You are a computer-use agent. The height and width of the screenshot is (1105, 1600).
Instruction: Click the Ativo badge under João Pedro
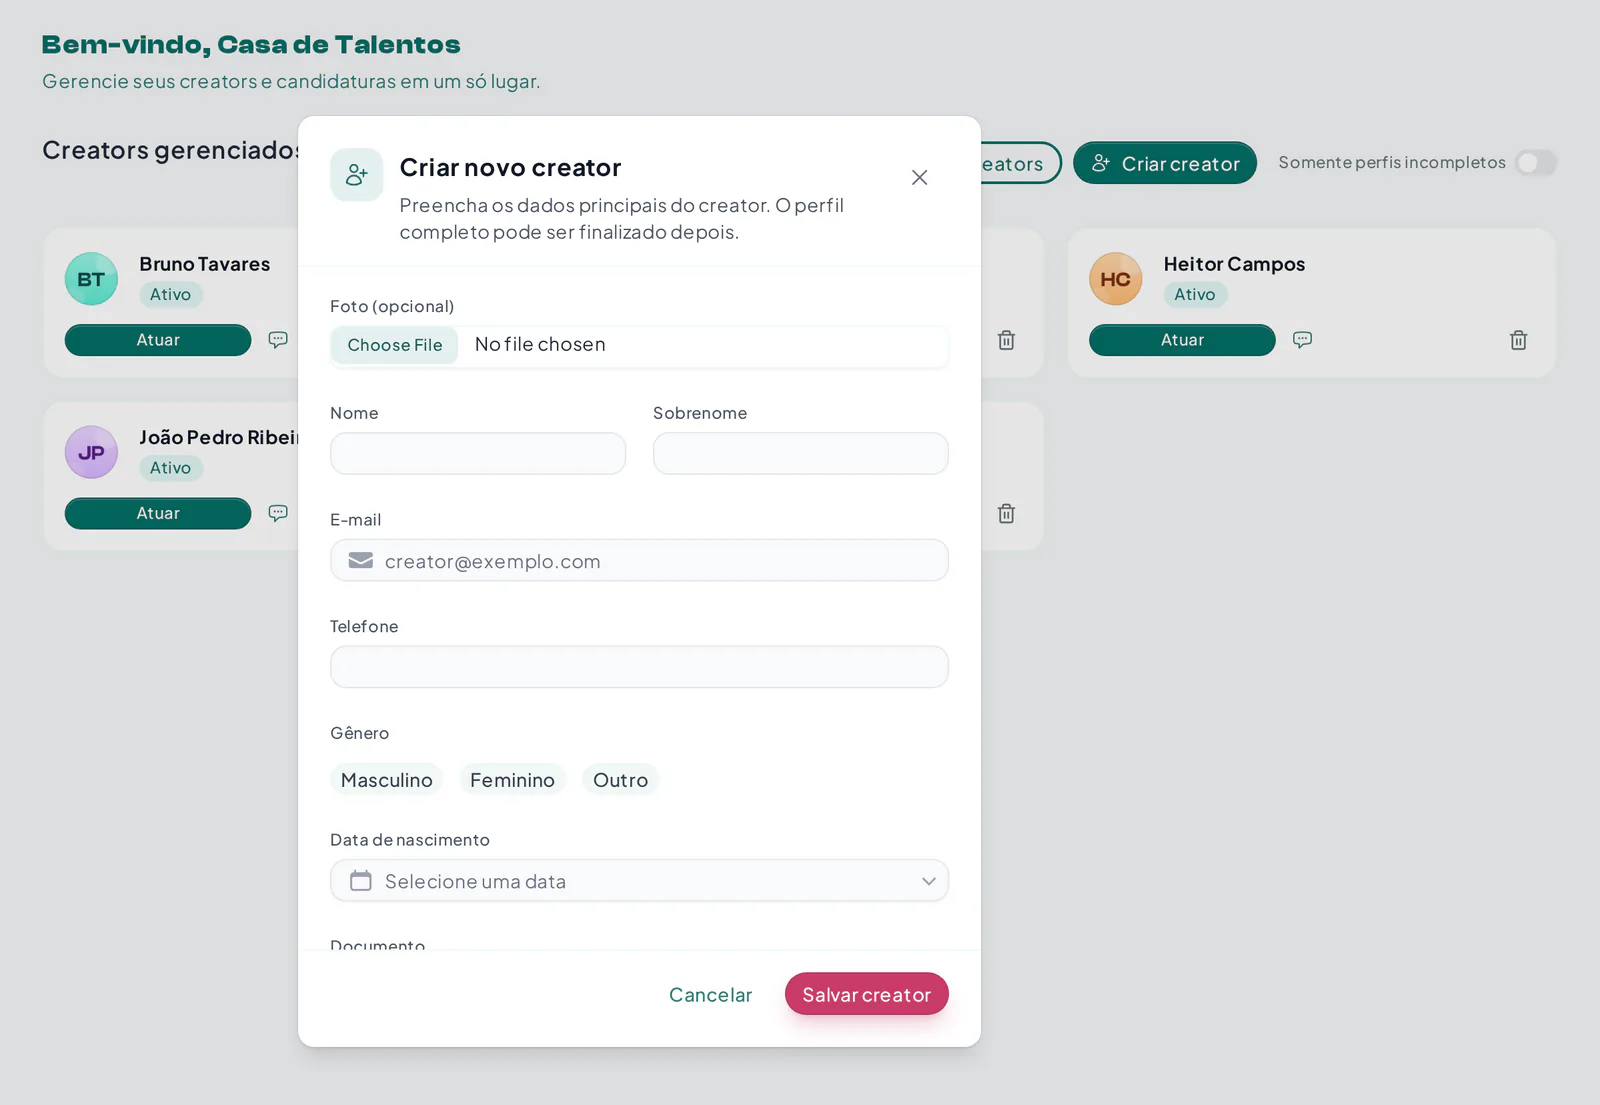171,467
